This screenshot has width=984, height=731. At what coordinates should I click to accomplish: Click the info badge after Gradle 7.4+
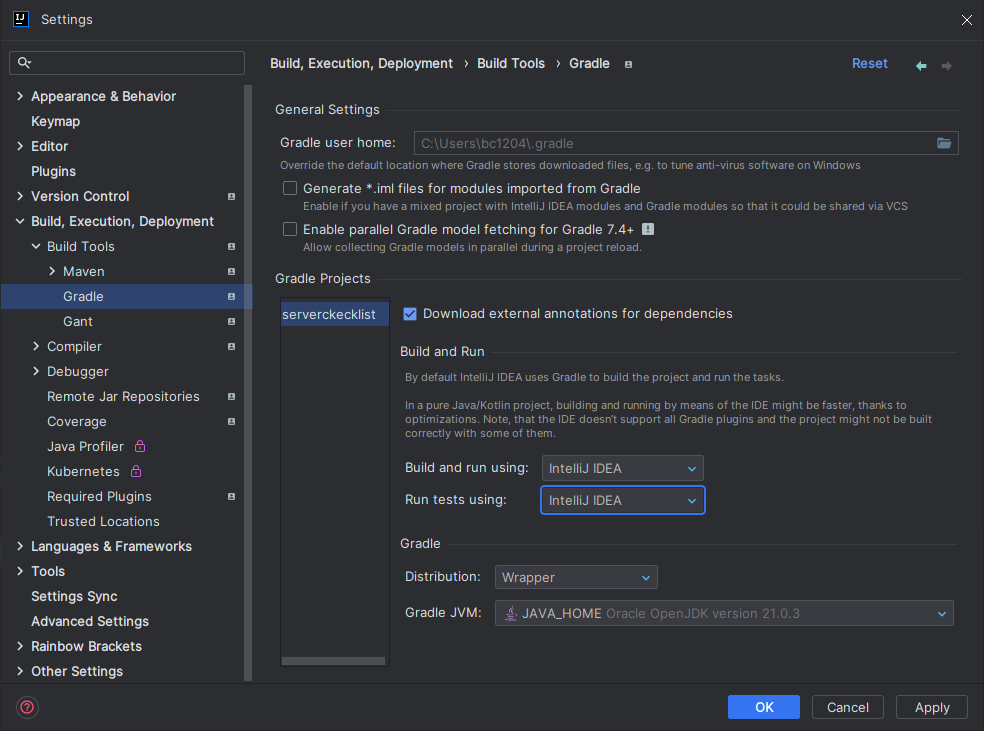click(648, 229)
